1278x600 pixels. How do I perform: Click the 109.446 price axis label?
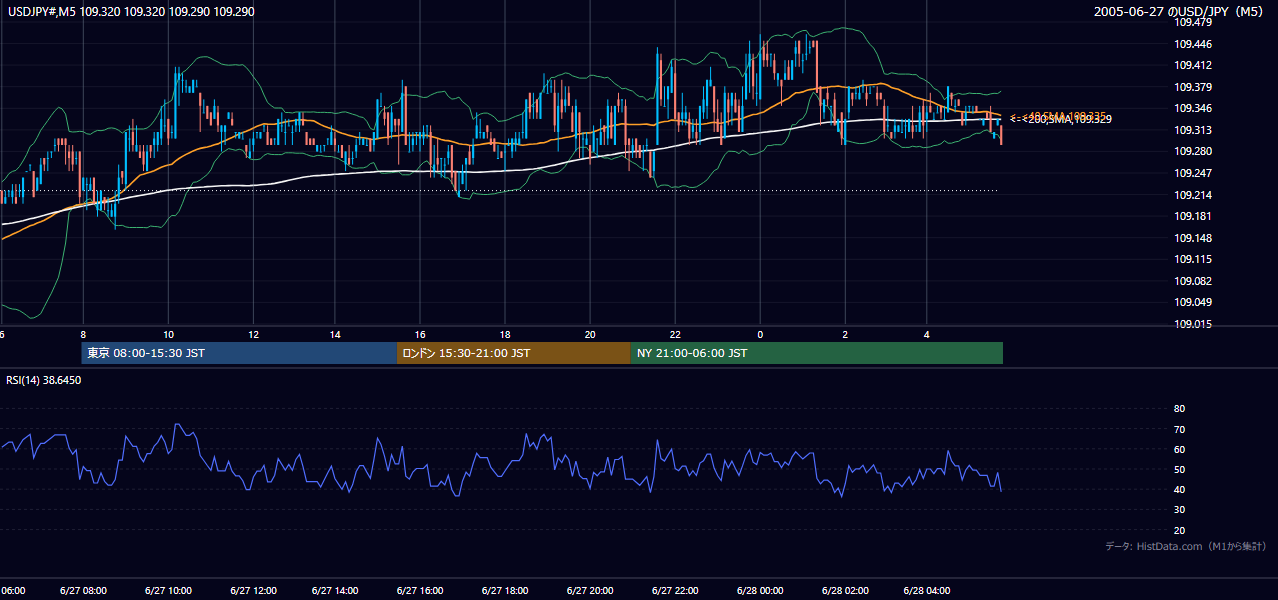point(1193,44)
